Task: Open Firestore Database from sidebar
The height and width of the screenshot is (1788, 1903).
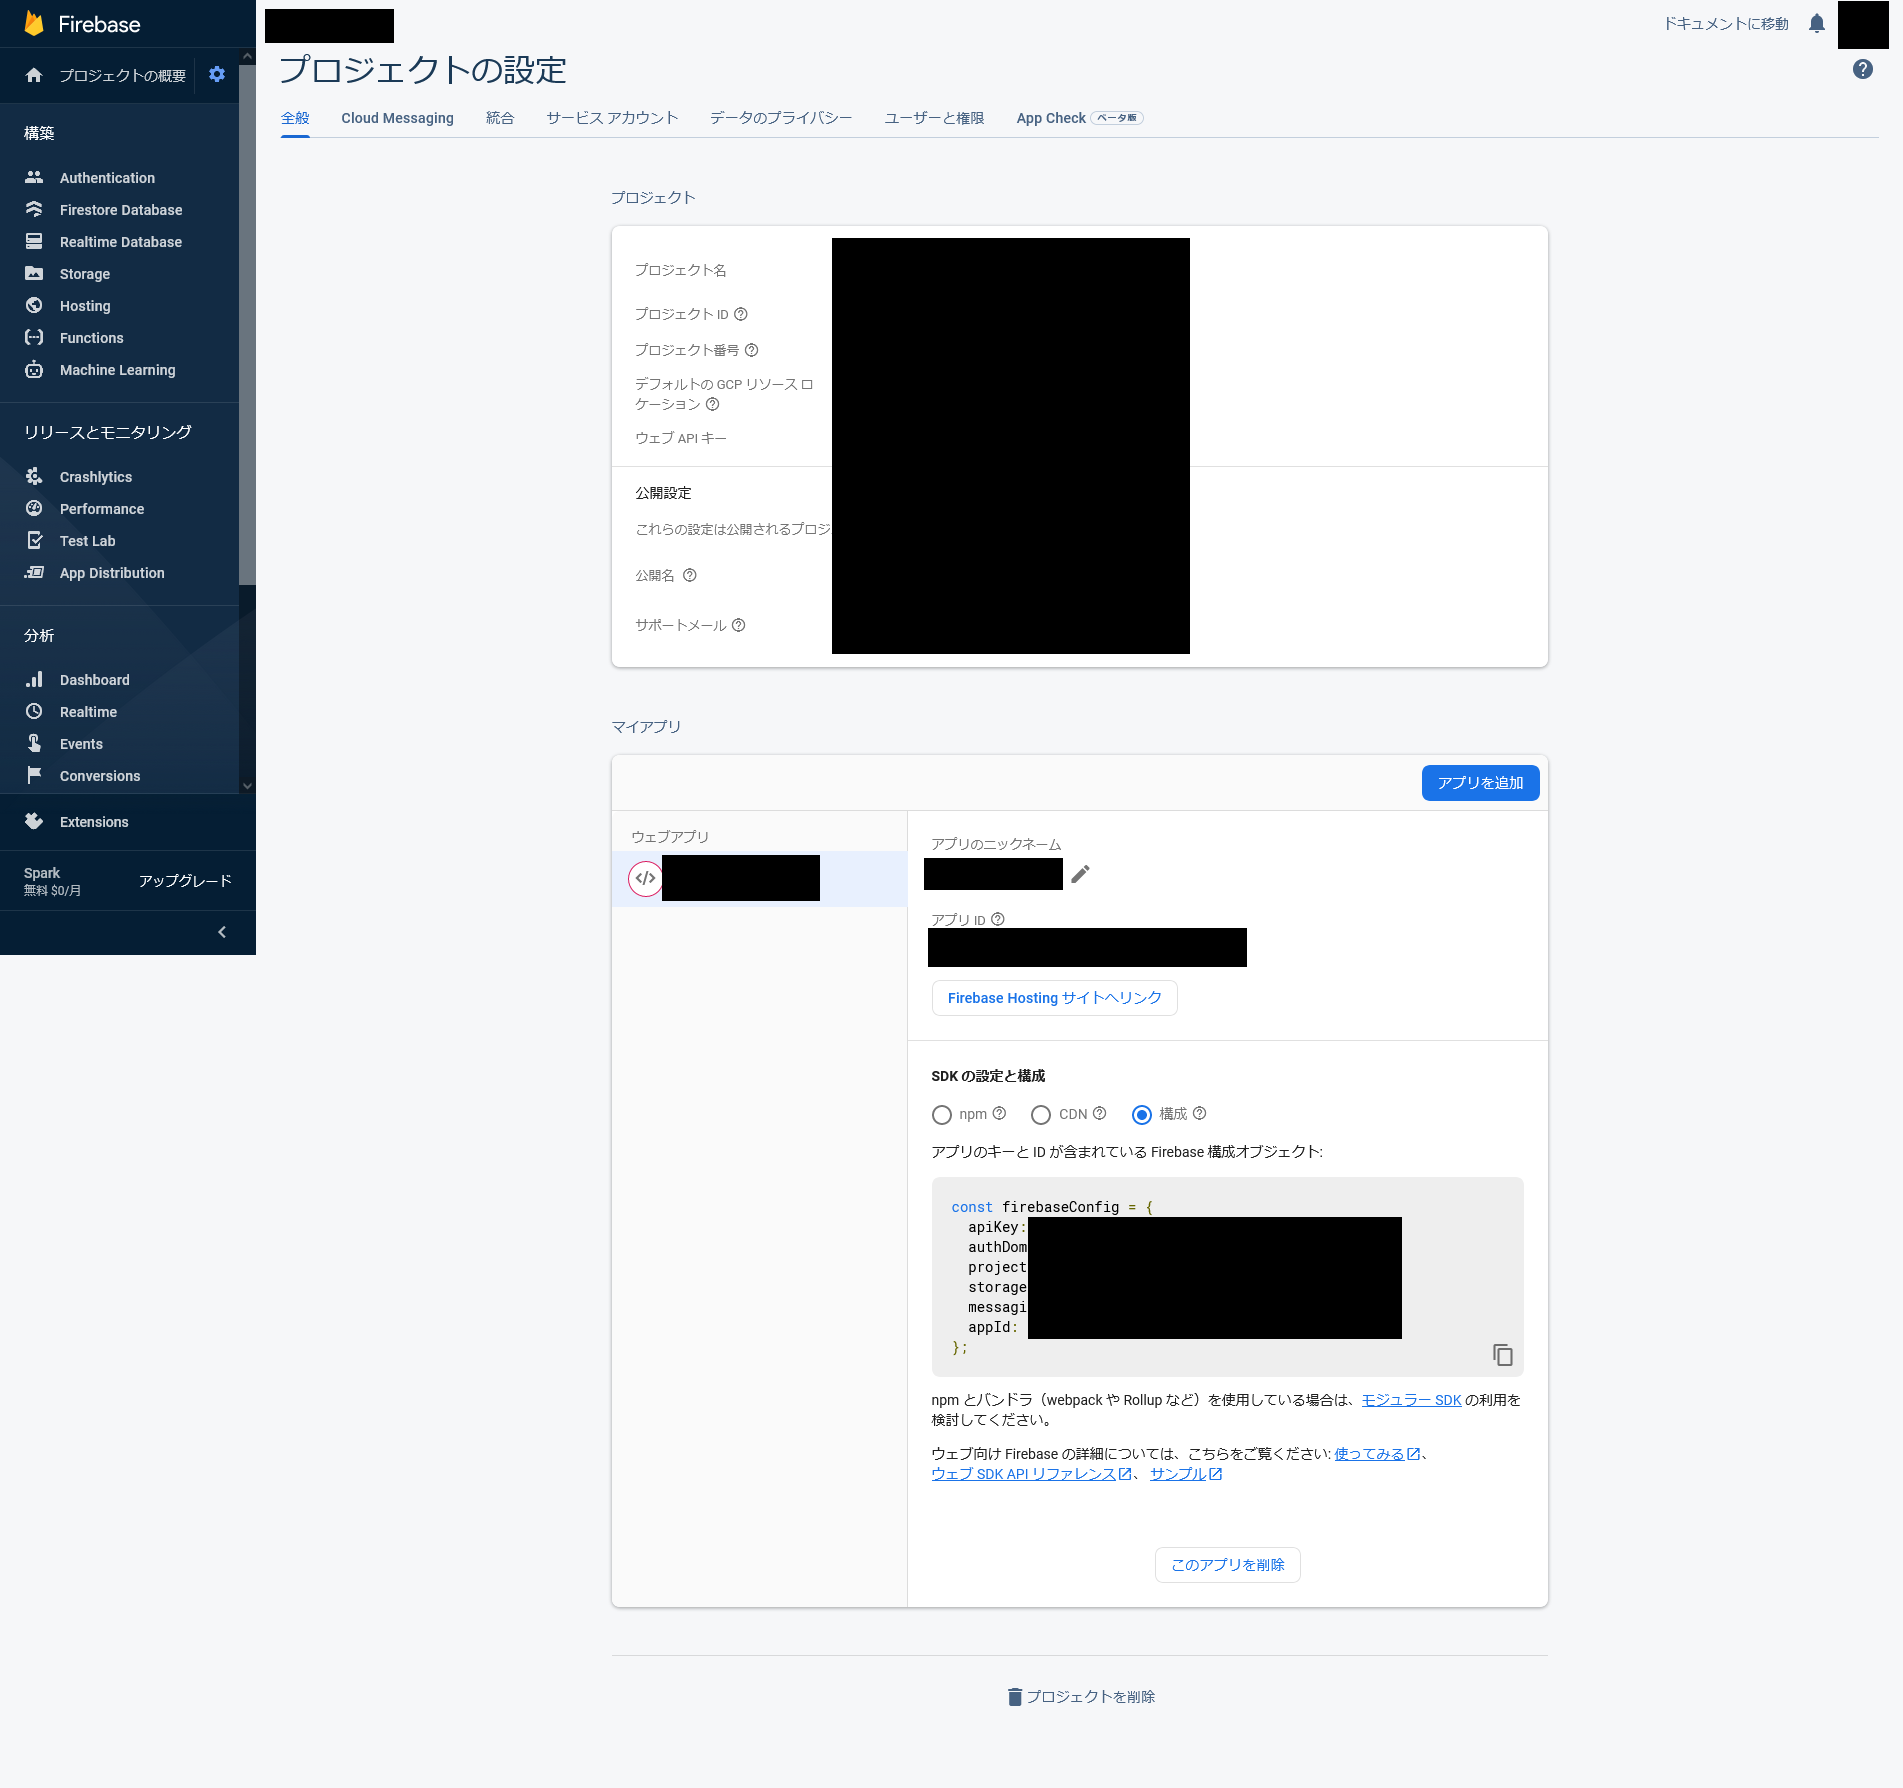Action: coord(120,210)
